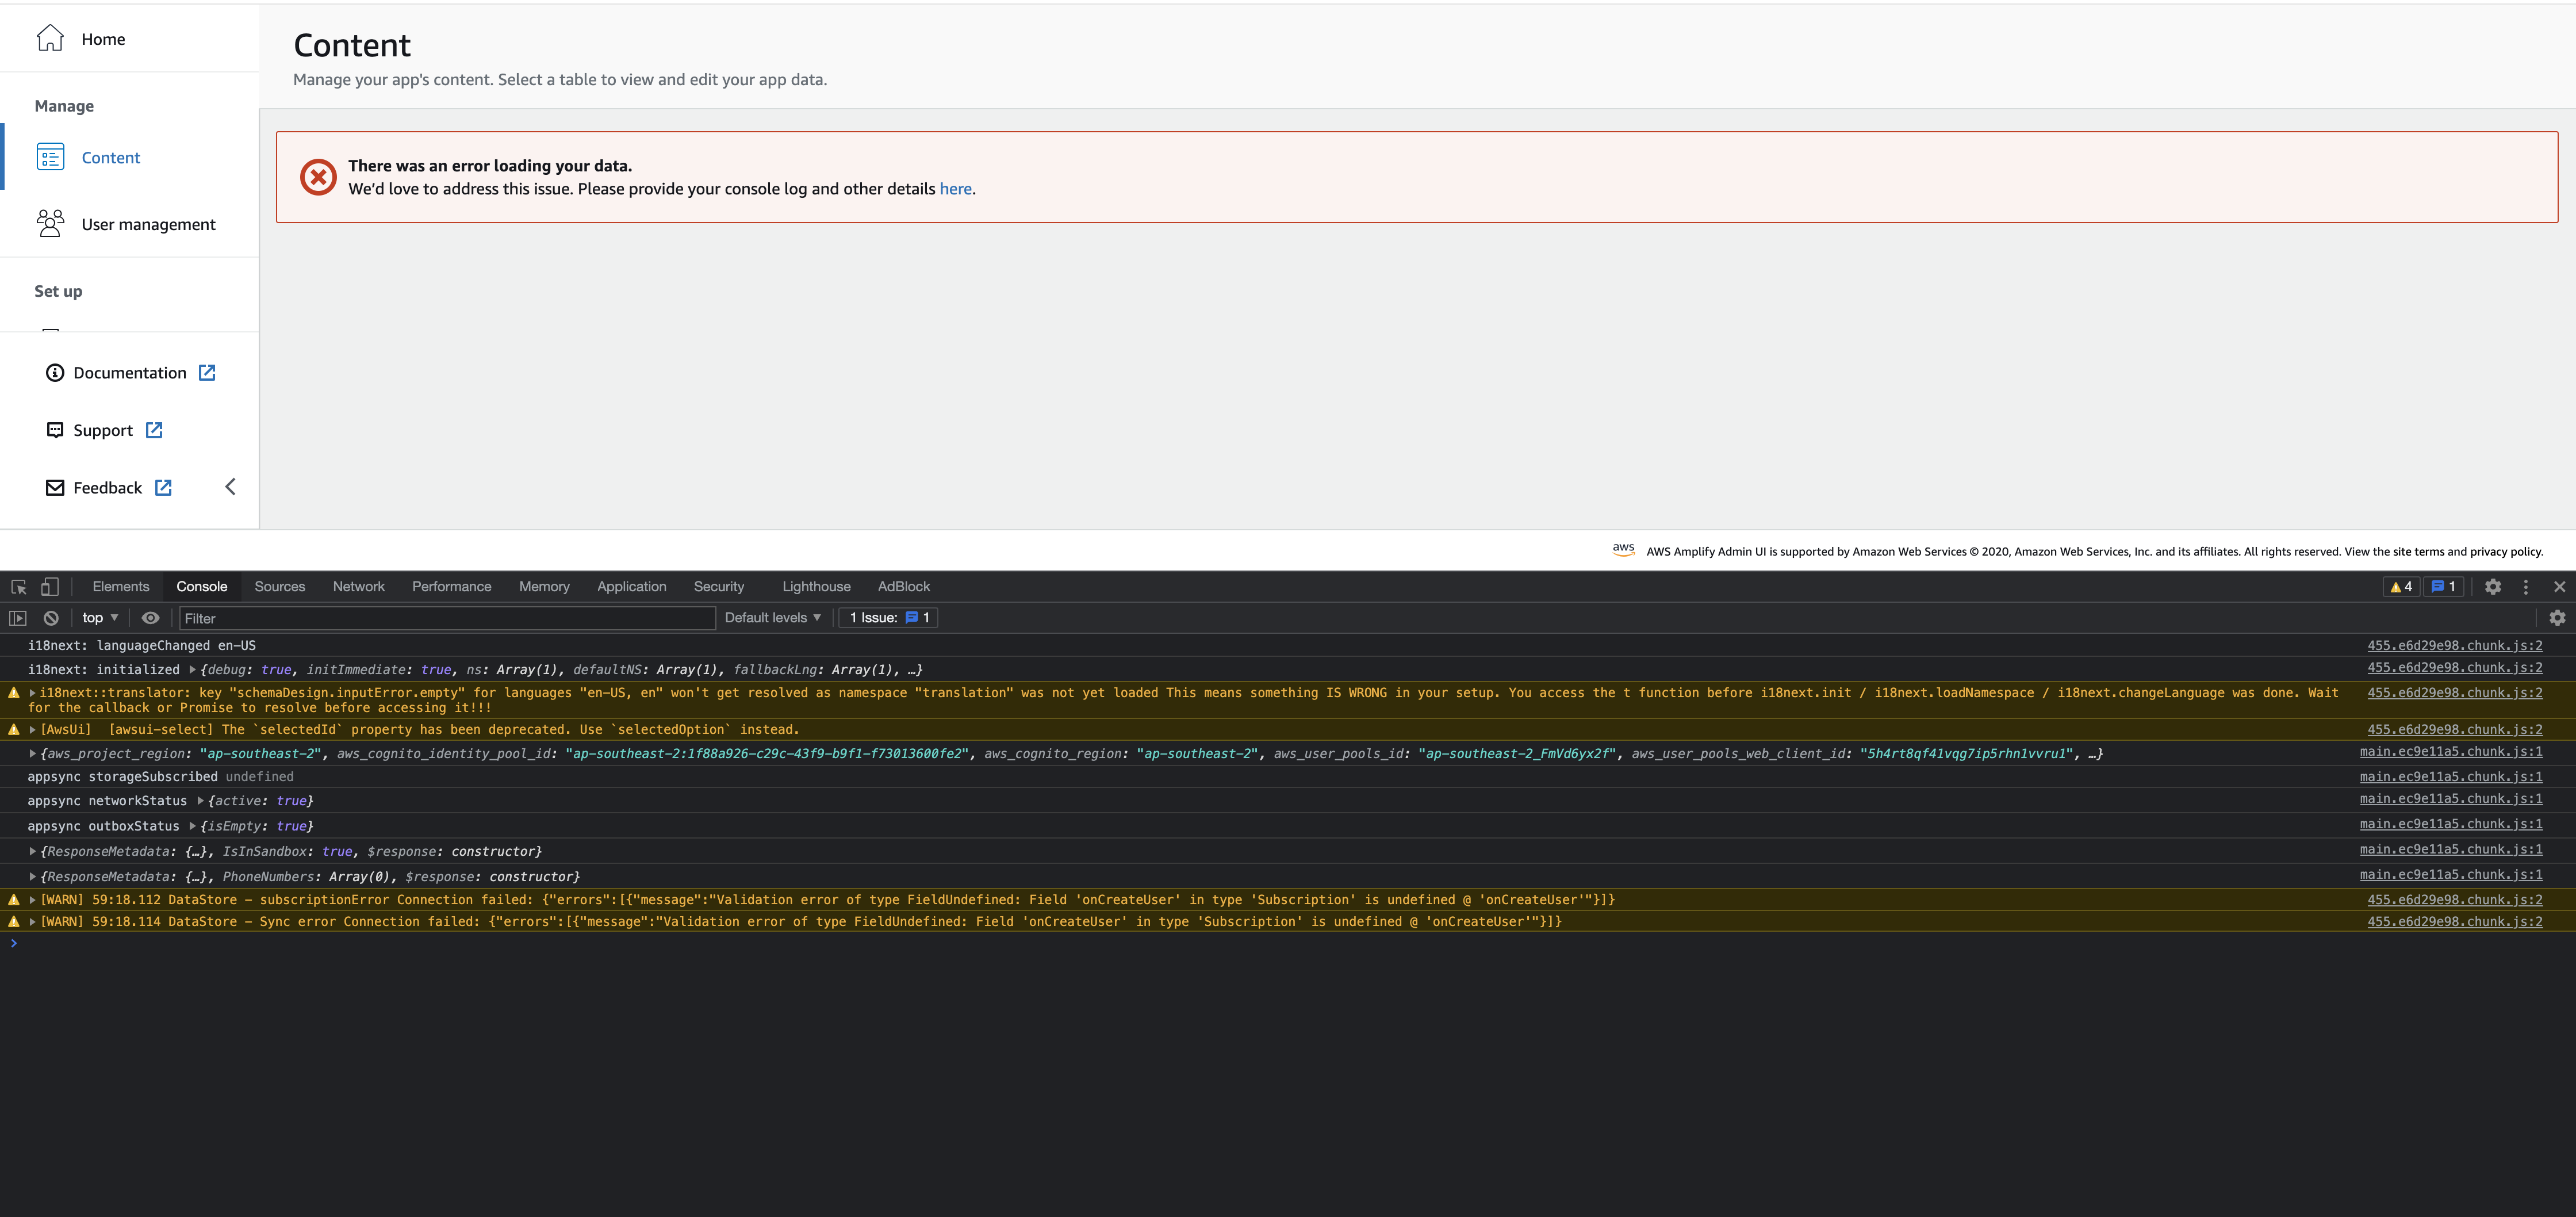
Task: Open DevTools settings gear
Action: coord(2494,586)
